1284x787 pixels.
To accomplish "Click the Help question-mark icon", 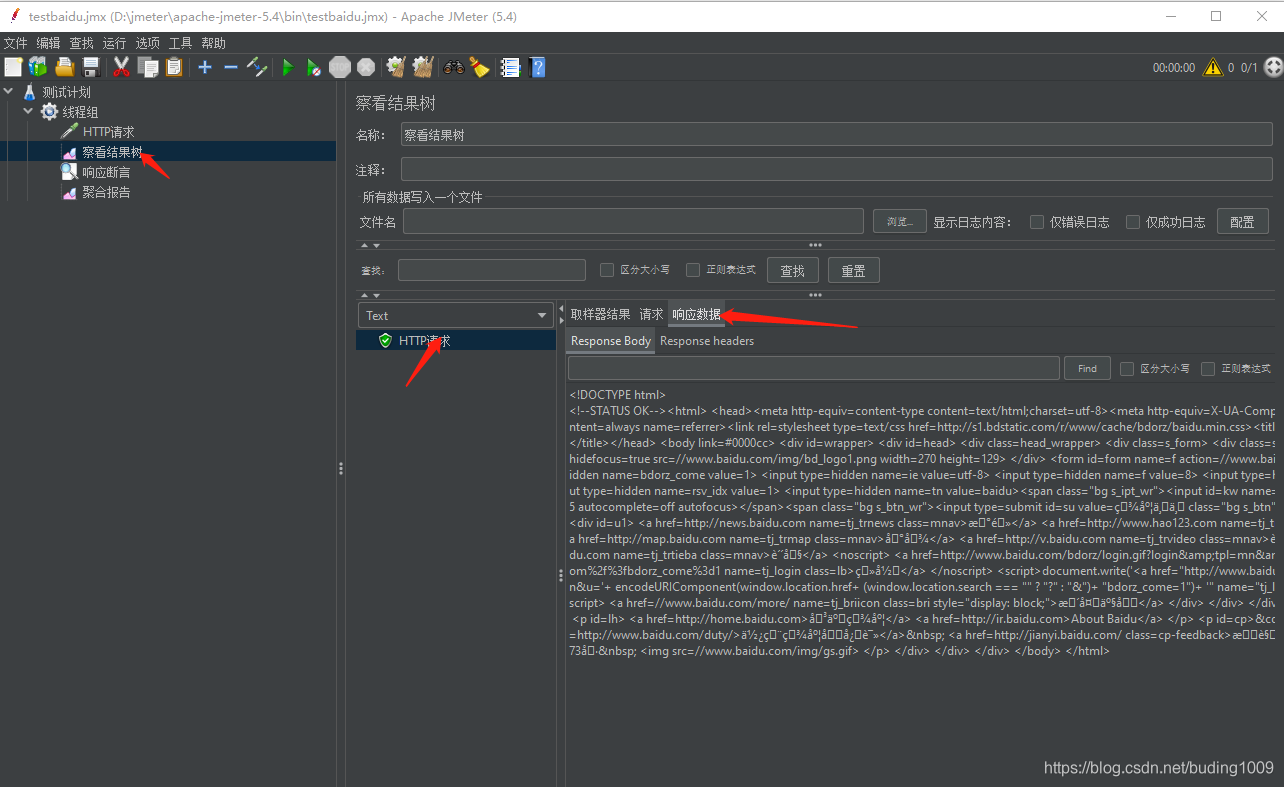I will [538, 67].
